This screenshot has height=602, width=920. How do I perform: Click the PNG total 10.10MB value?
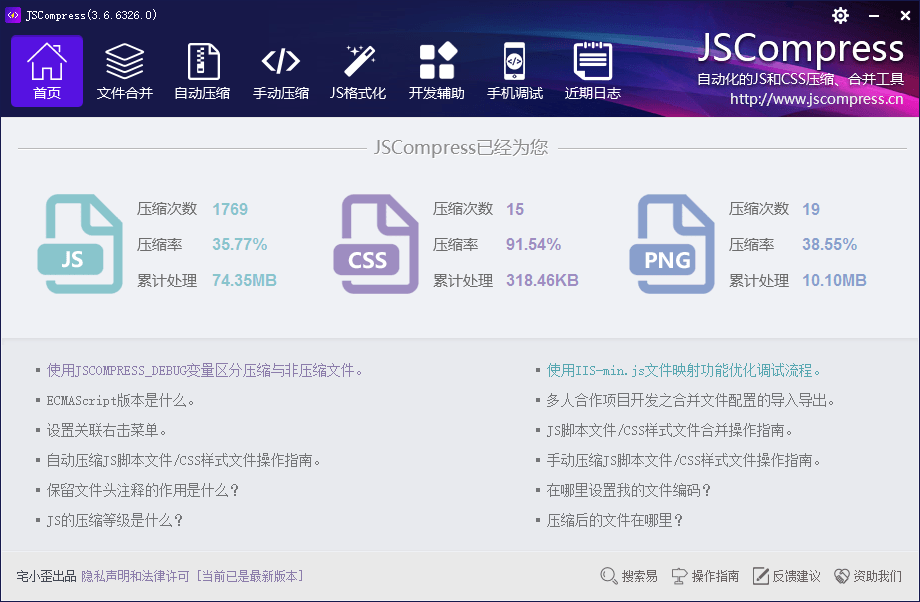pos(834,280)
